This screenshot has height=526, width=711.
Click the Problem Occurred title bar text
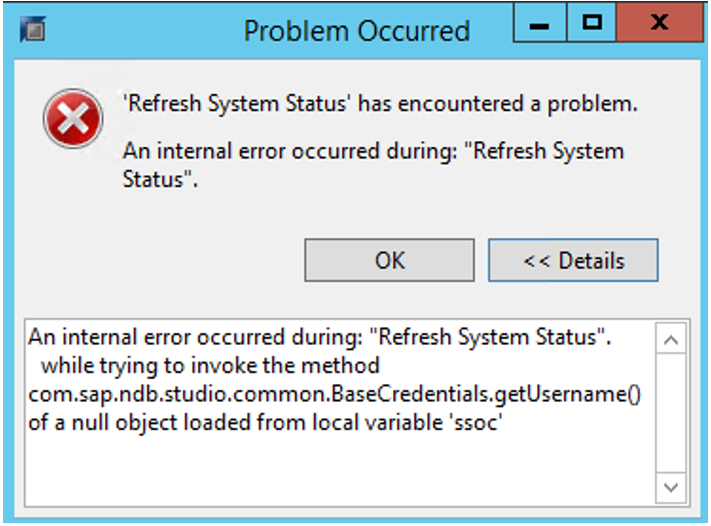pos(356,31)
